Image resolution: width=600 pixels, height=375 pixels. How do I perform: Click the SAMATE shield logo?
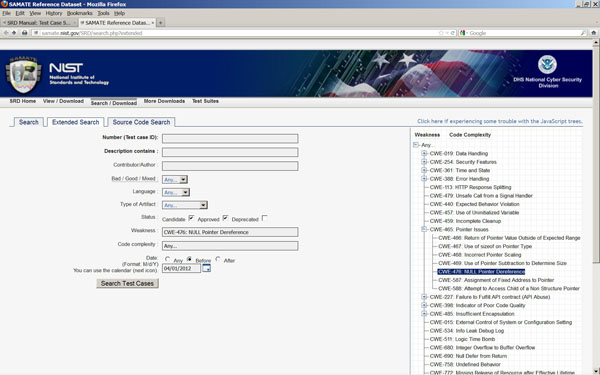(23, 75)
